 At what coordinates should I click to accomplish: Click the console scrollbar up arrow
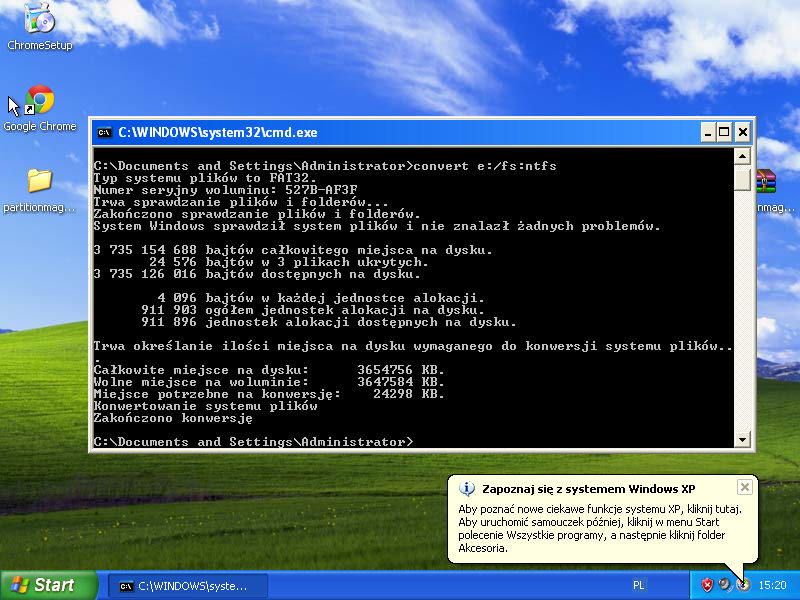[742, 156]
